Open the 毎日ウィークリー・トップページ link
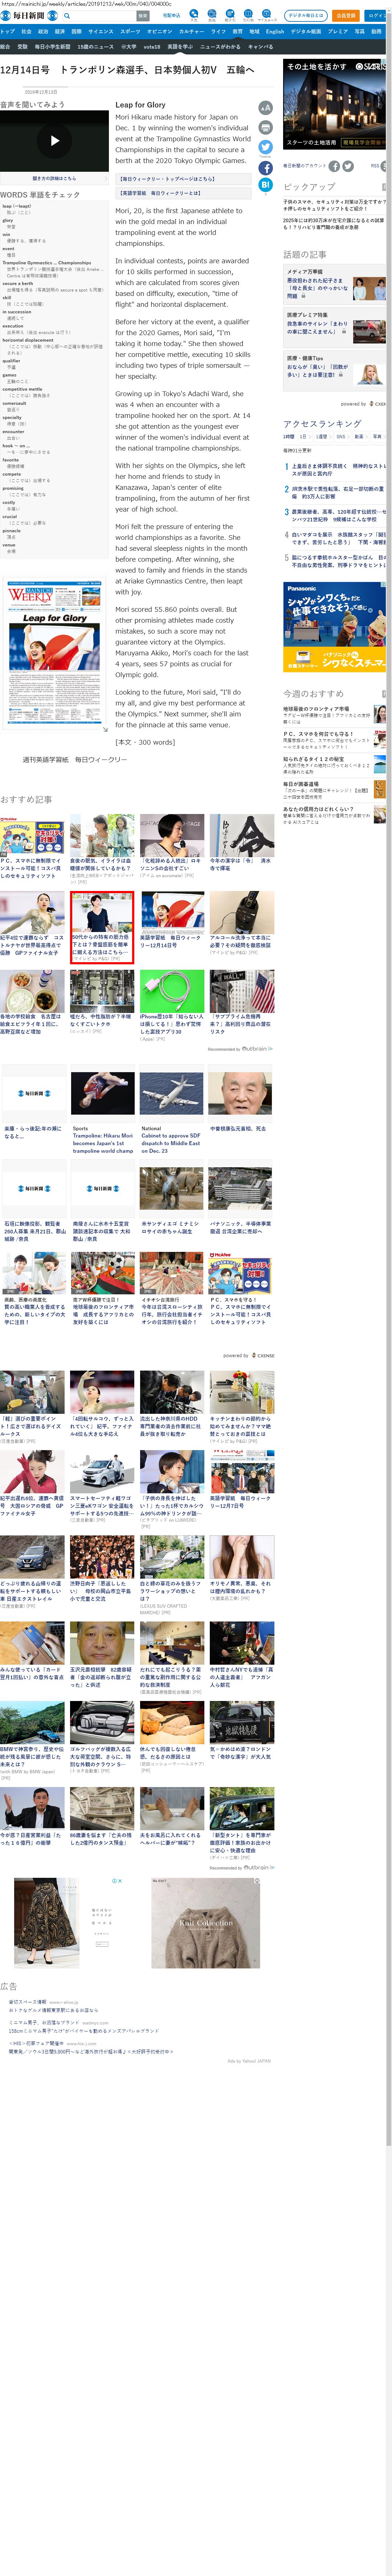This screenshot has height=2576, width=392. [181, 179]
